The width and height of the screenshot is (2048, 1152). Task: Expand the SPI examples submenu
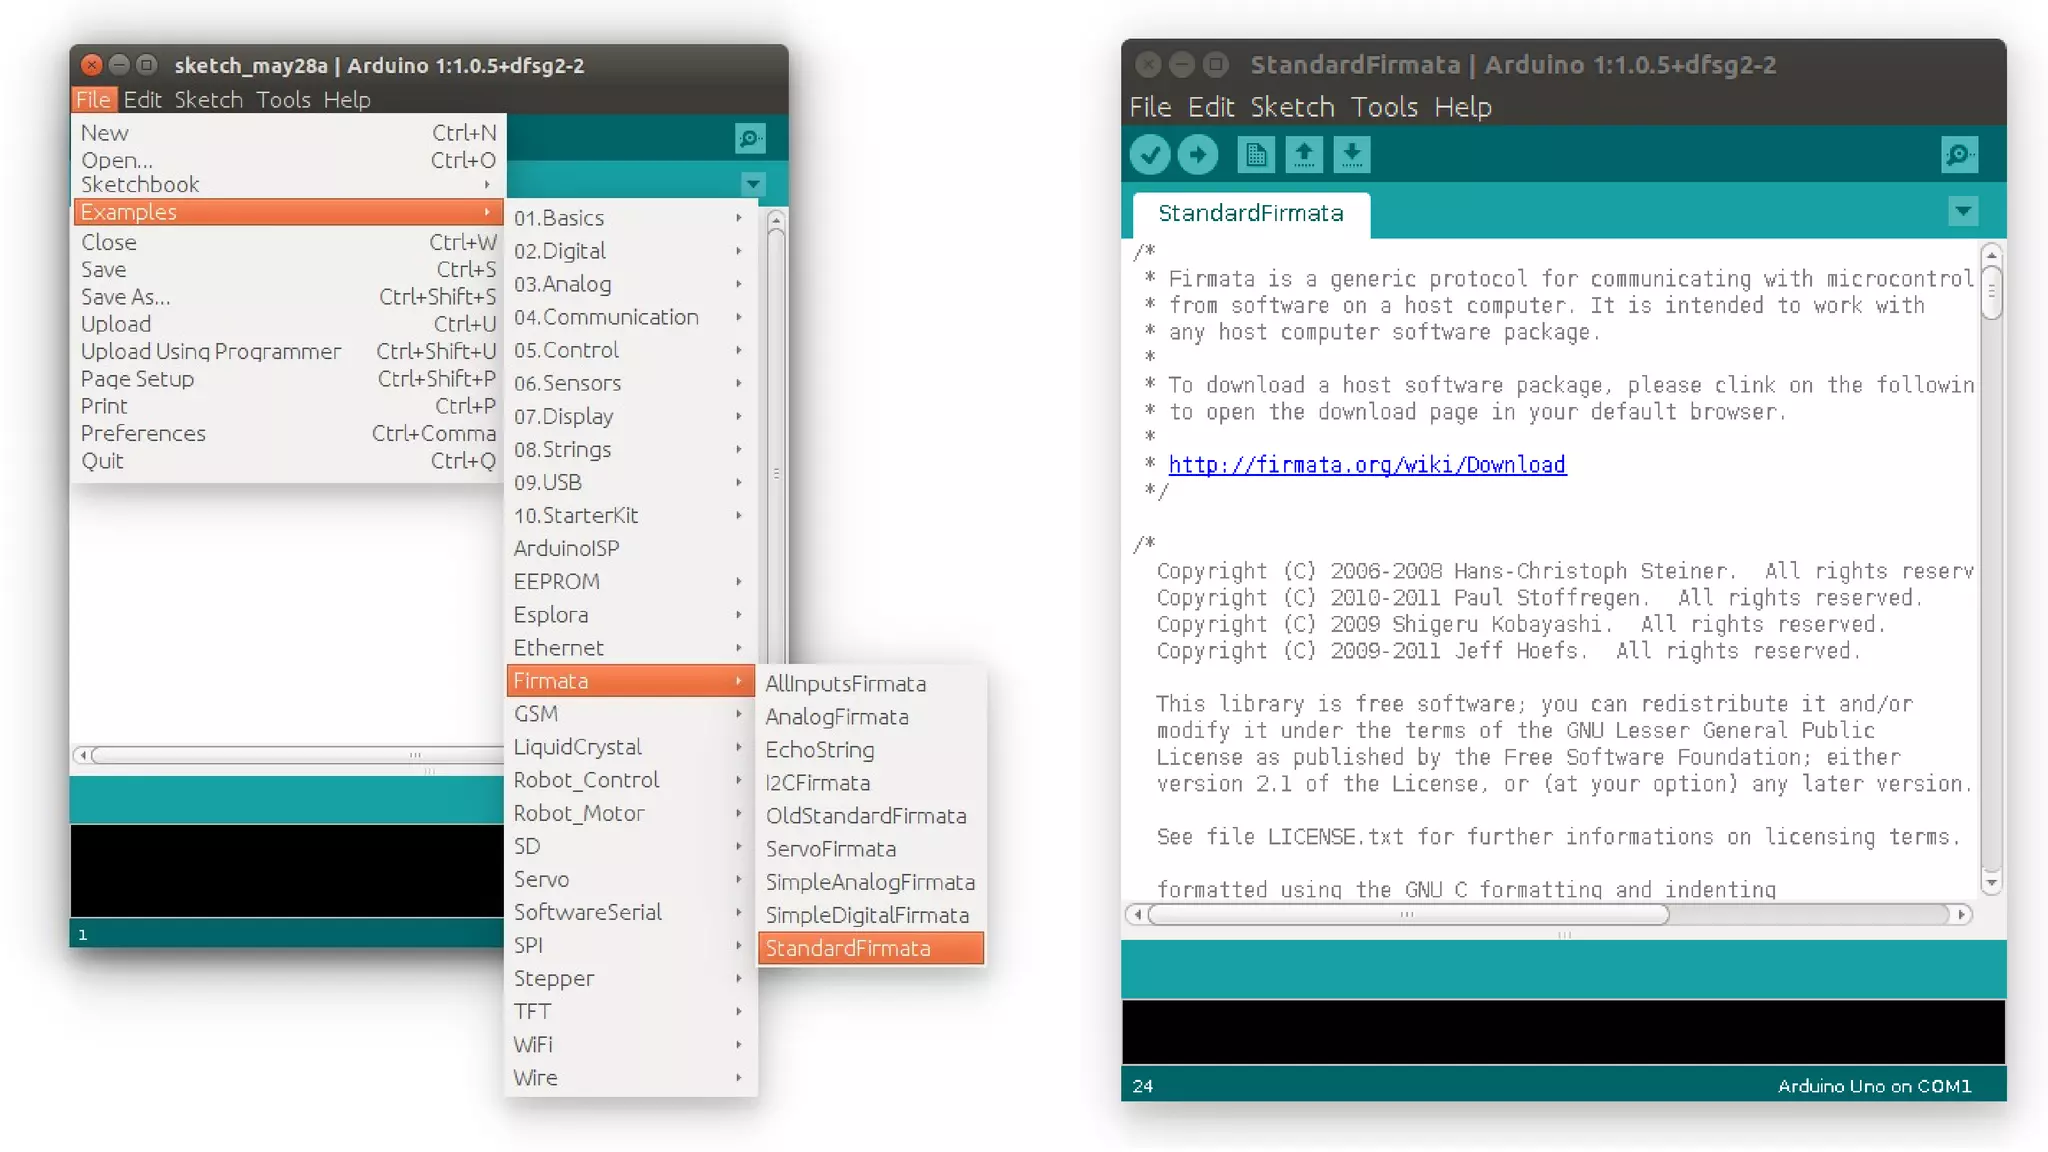coord(631,944)
